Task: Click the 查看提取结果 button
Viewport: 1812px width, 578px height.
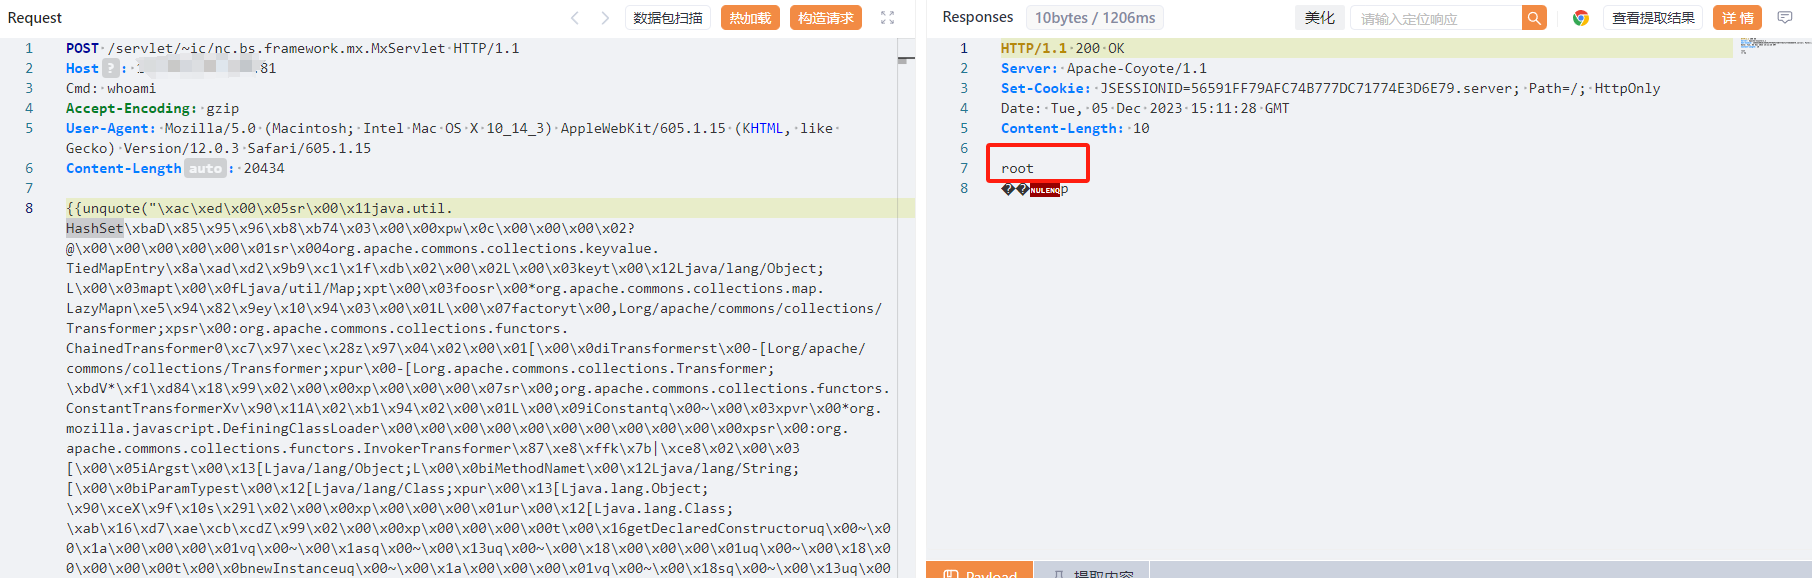Action: point(1653,18)
